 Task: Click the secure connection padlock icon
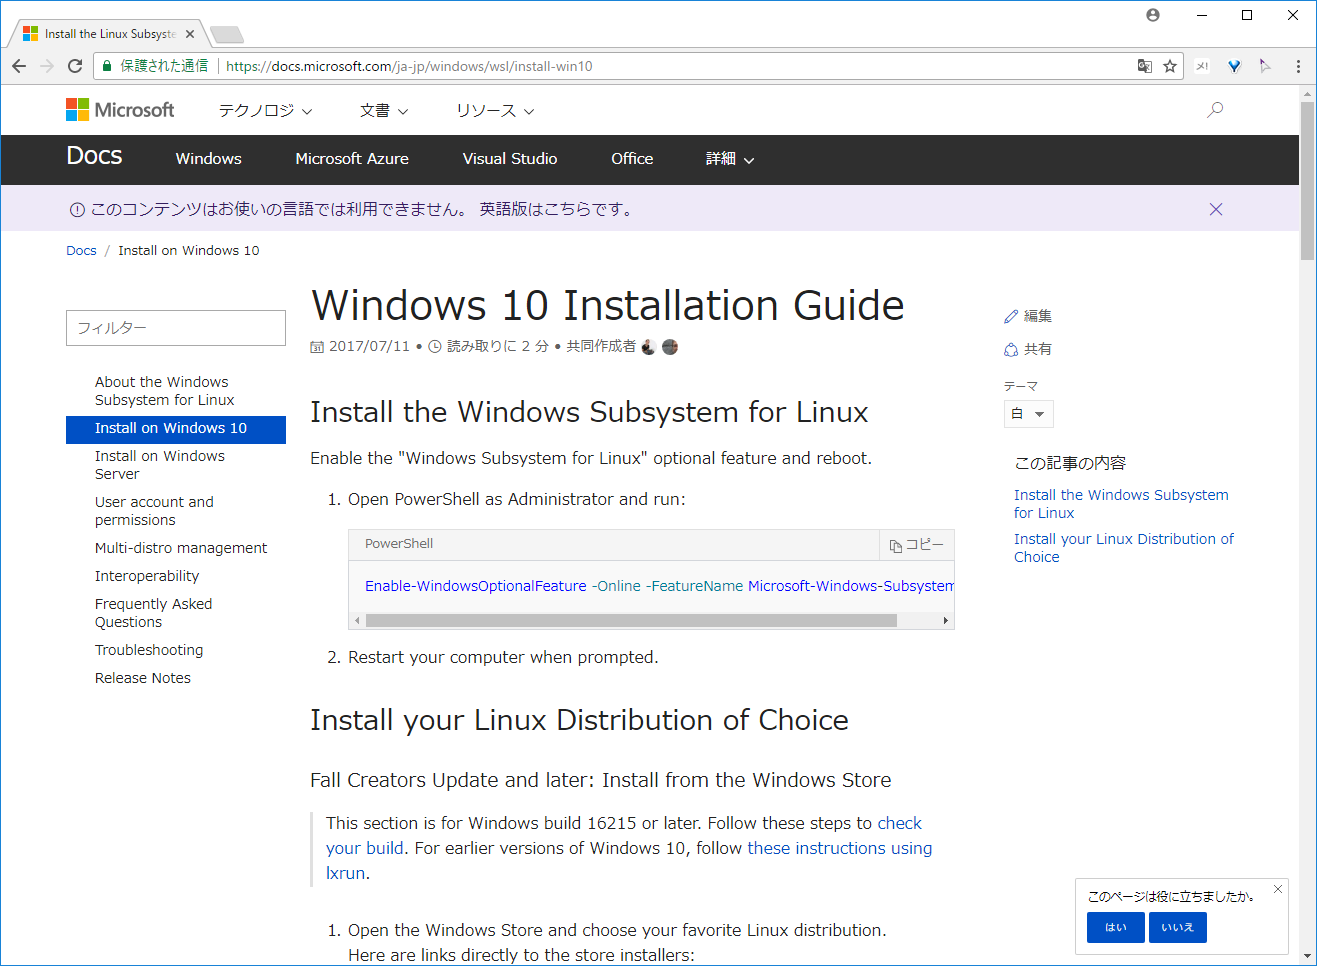pos(107,66)
